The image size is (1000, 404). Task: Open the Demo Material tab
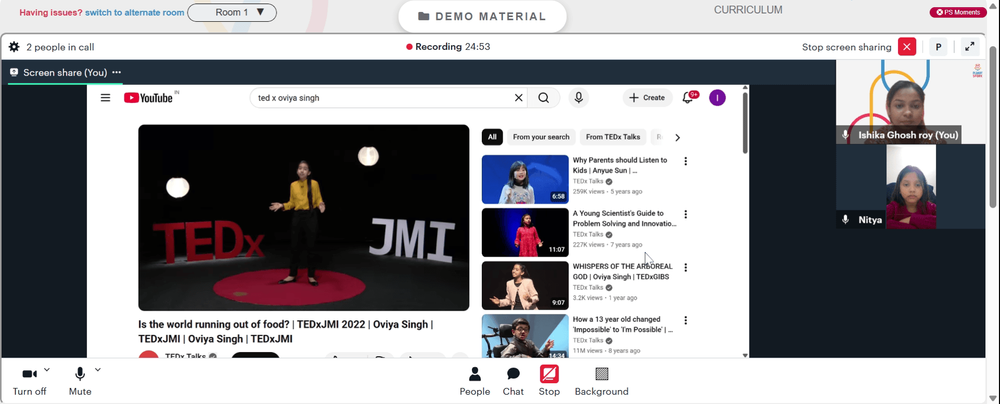[x=483, y=17]
